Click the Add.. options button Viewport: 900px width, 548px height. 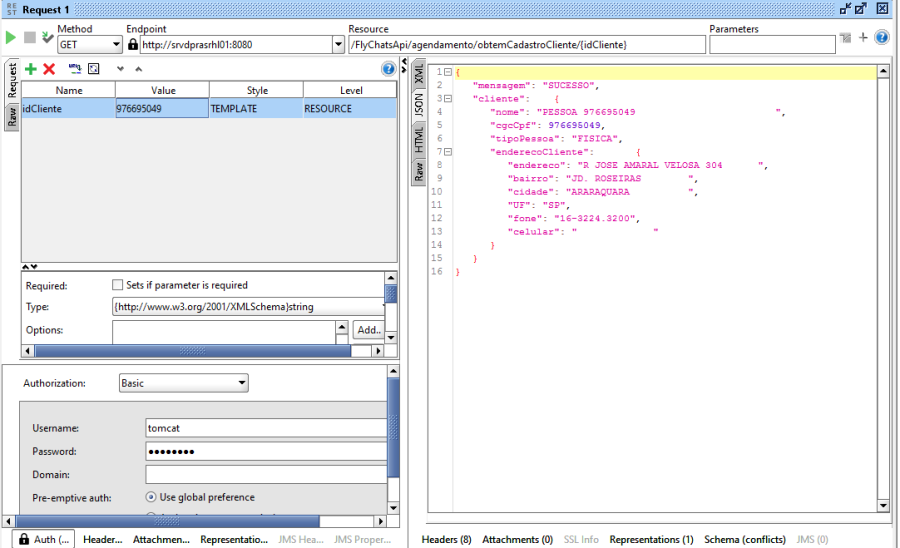point(368,330)
